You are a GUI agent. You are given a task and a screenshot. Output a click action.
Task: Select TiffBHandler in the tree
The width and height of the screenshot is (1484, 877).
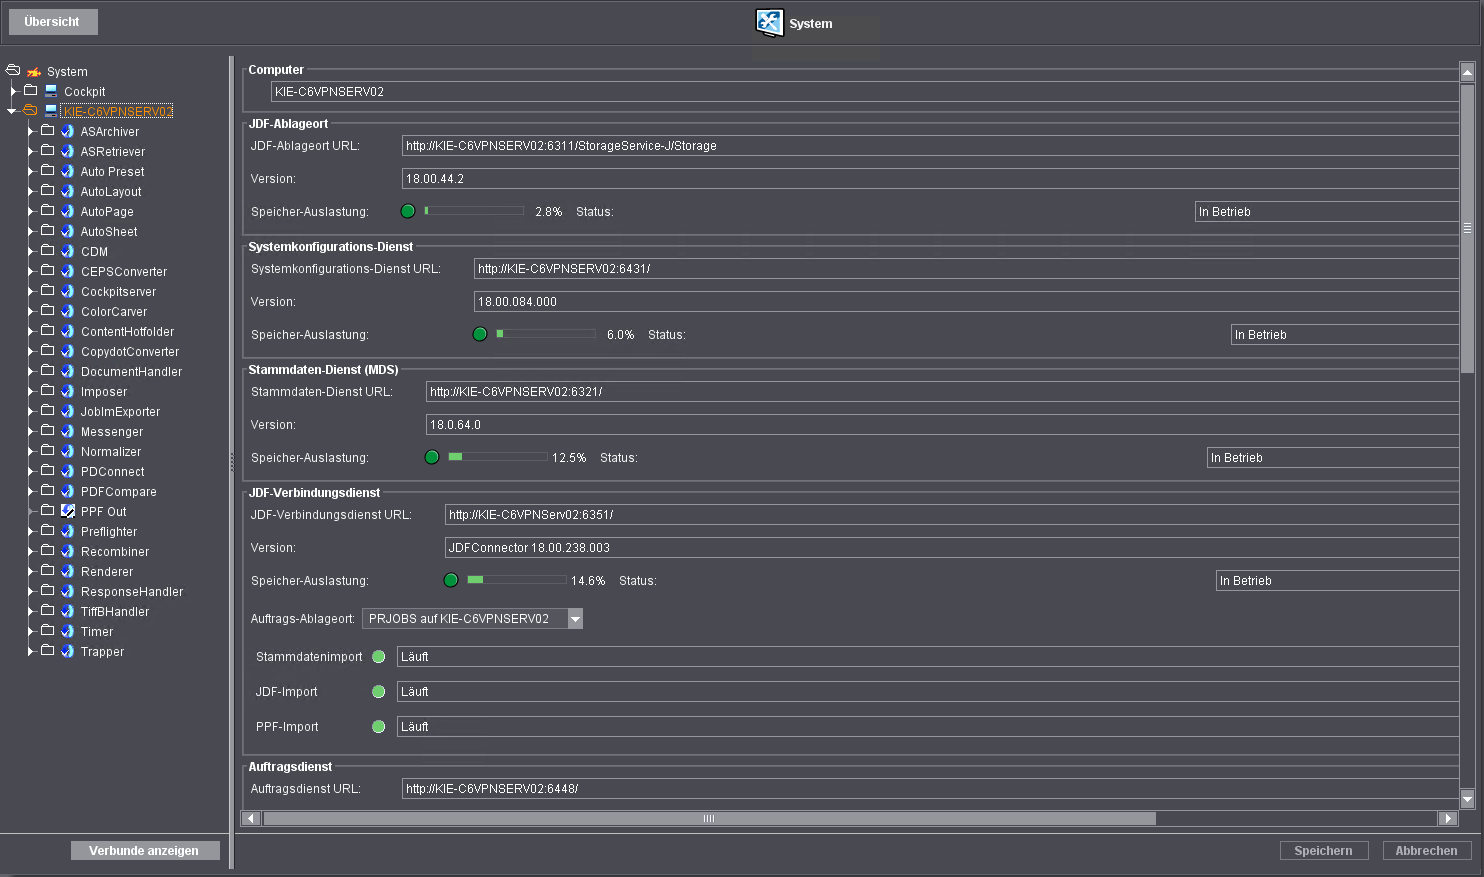pos(115,612)
